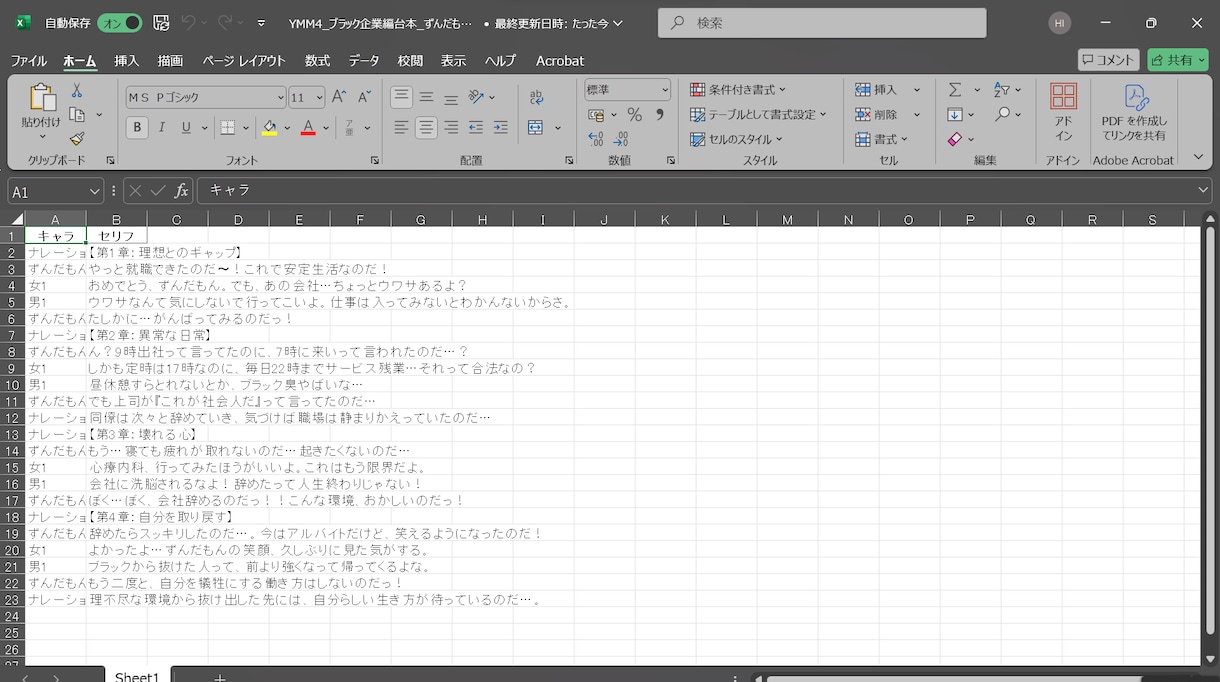This screenshot has height=682, width=1220.
Task: Click the Format Painter brush icon
Action: [x=76, y=139]
